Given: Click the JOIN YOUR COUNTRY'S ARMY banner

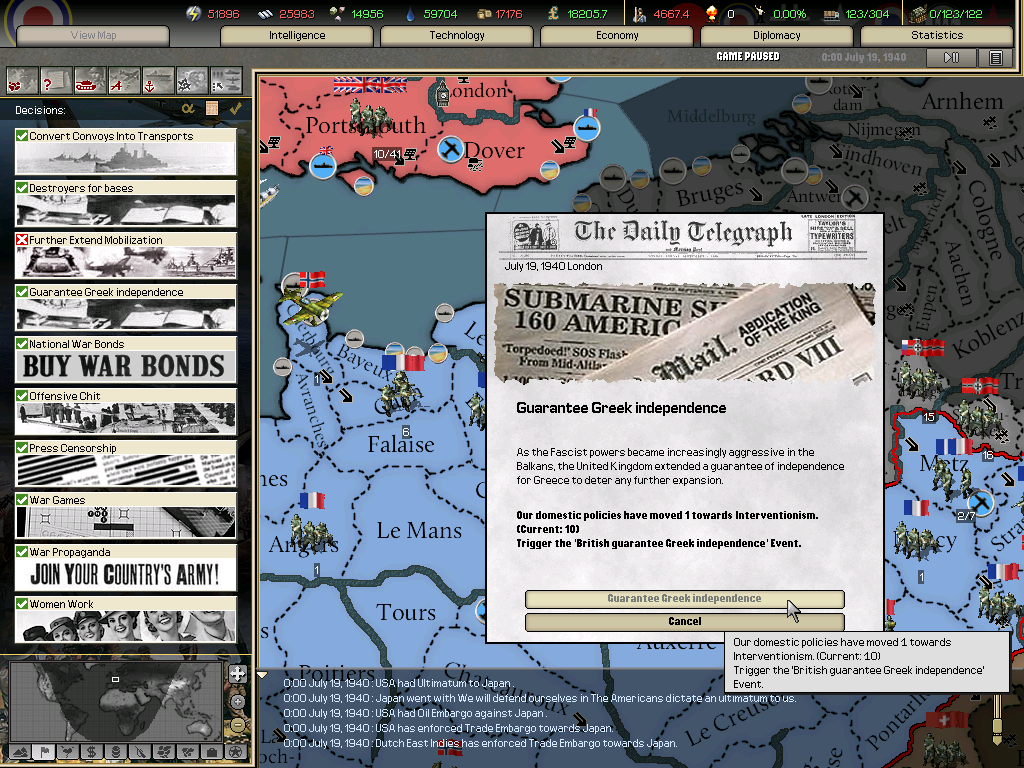Looking at the screenshot, I should pyautogui.click(x=125, y=574).
